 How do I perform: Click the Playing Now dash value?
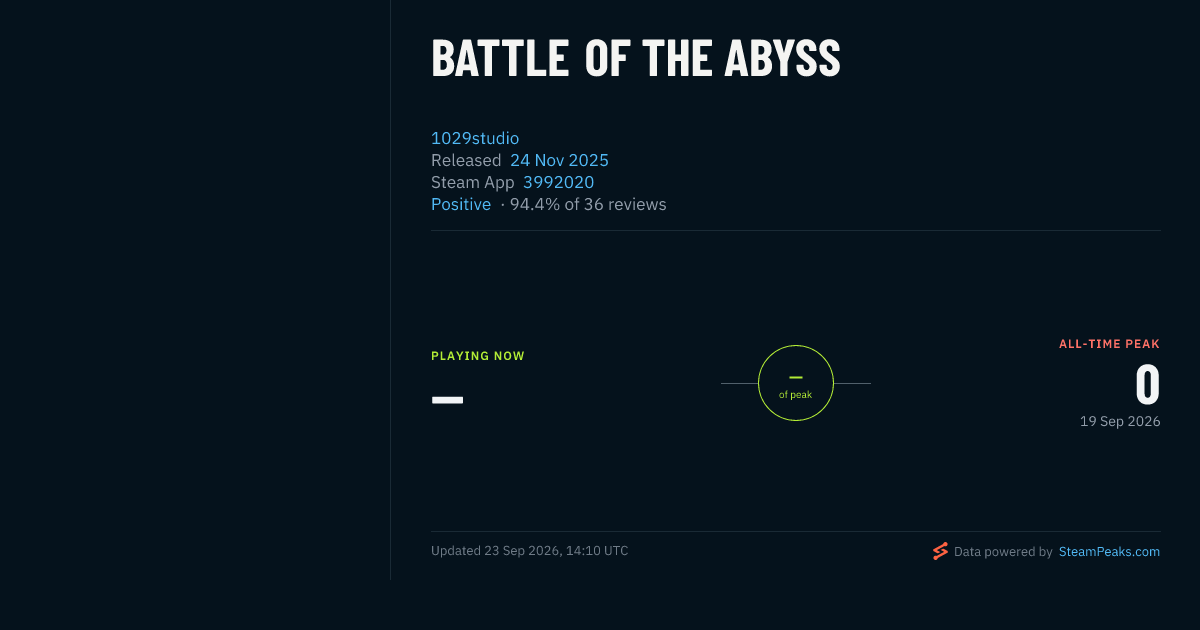(x=447, y=400)
